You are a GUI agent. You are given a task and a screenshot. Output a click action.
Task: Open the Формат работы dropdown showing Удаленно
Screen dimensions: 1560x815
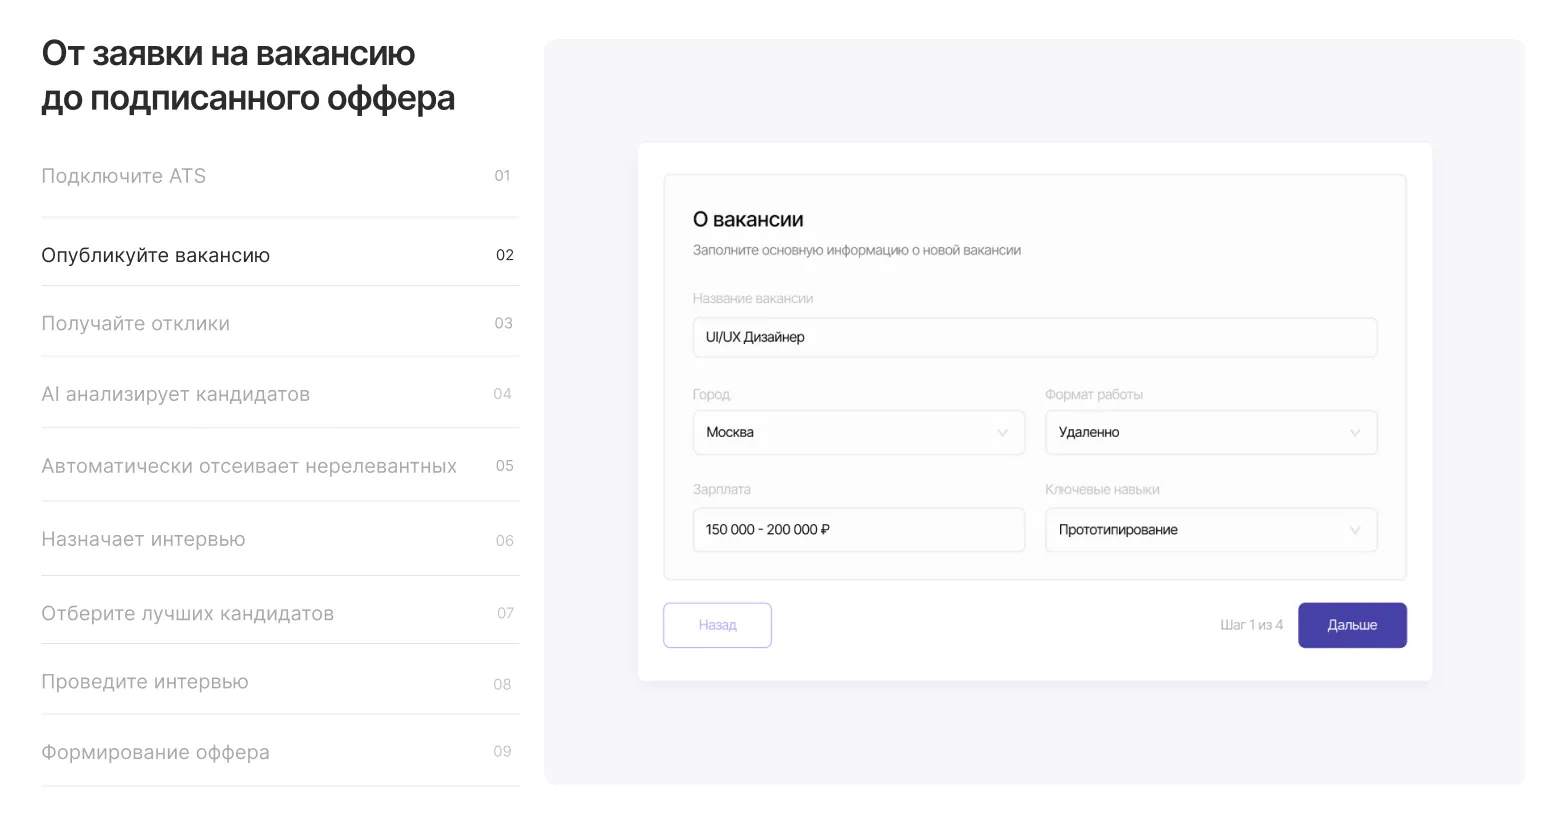(1211, 433)
